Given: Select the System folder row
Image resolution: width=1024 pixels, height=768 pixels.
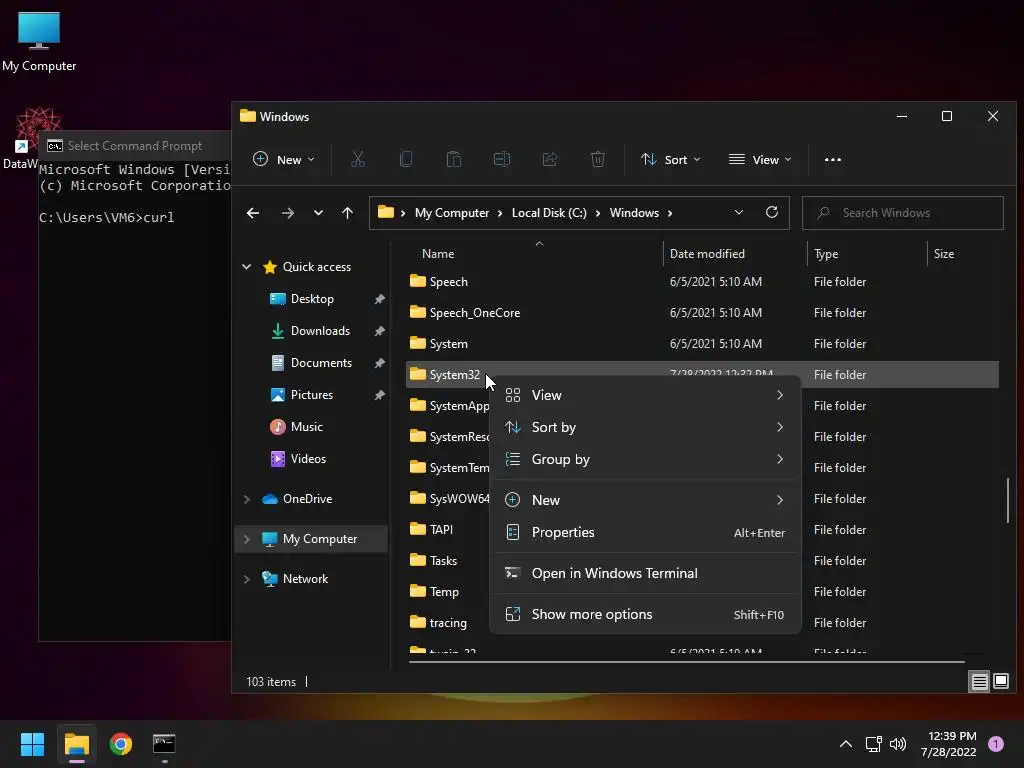Looking at the screenshot, I should pos(702,344).
